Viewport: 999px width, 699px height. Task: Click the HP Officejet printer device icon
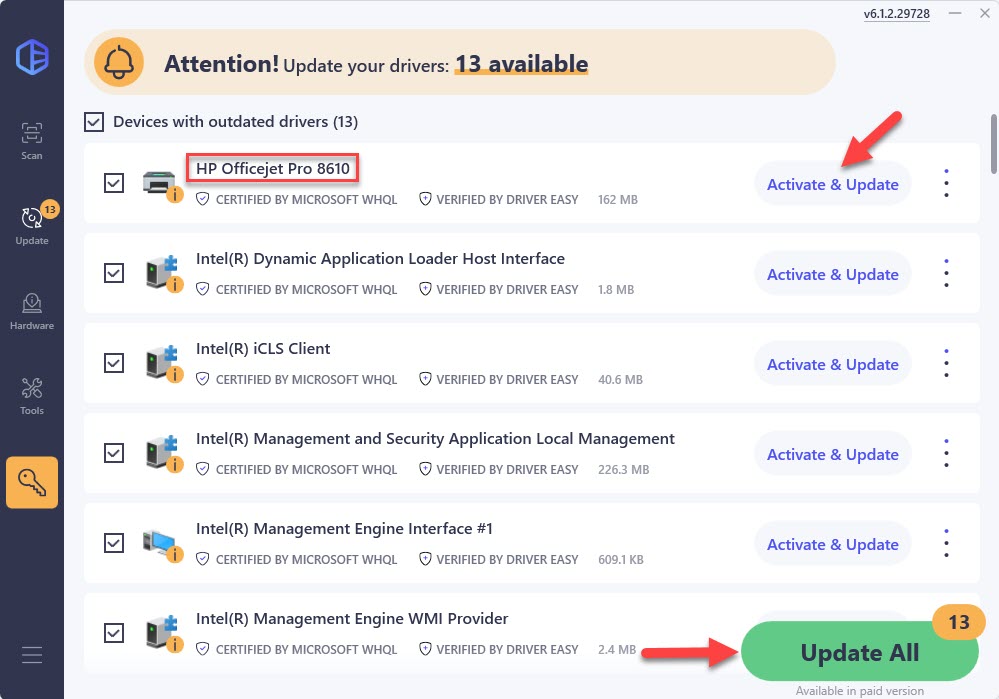159,184
